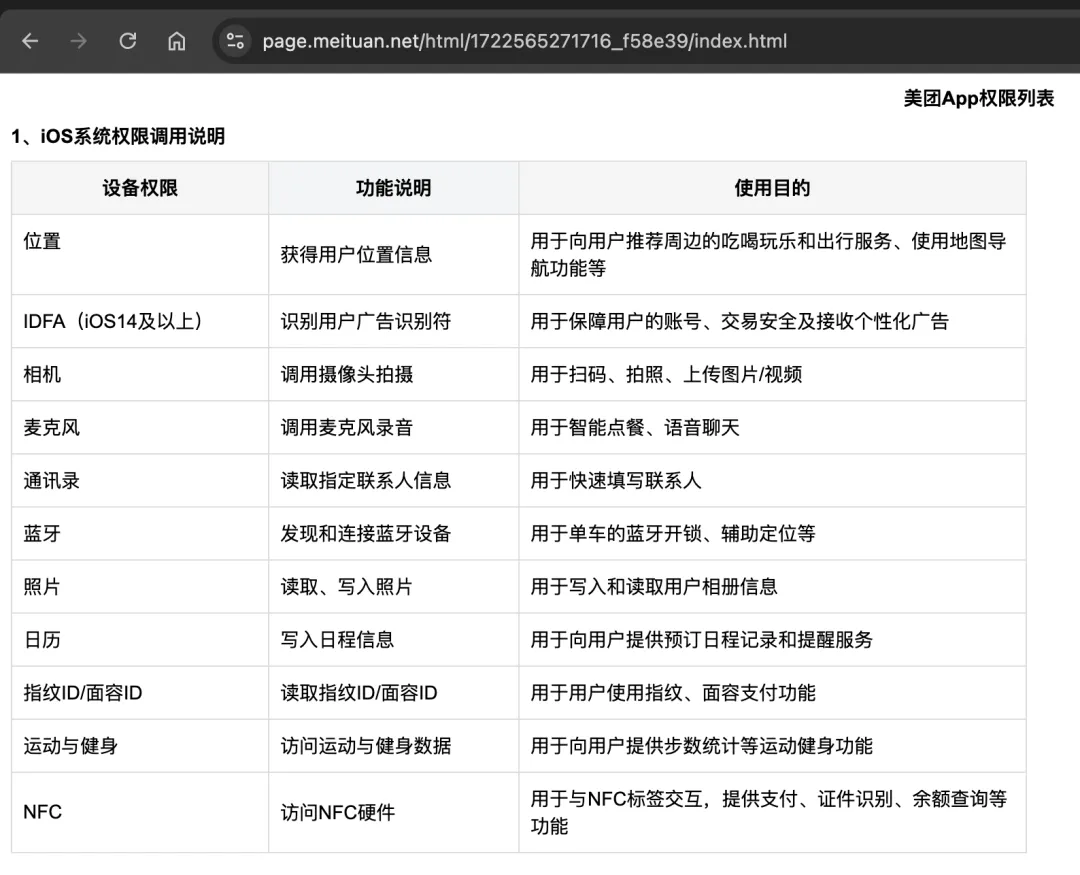Select the 用于保障用户的账号 purpose cell
1080x875 pixels.
pos(772,321)
